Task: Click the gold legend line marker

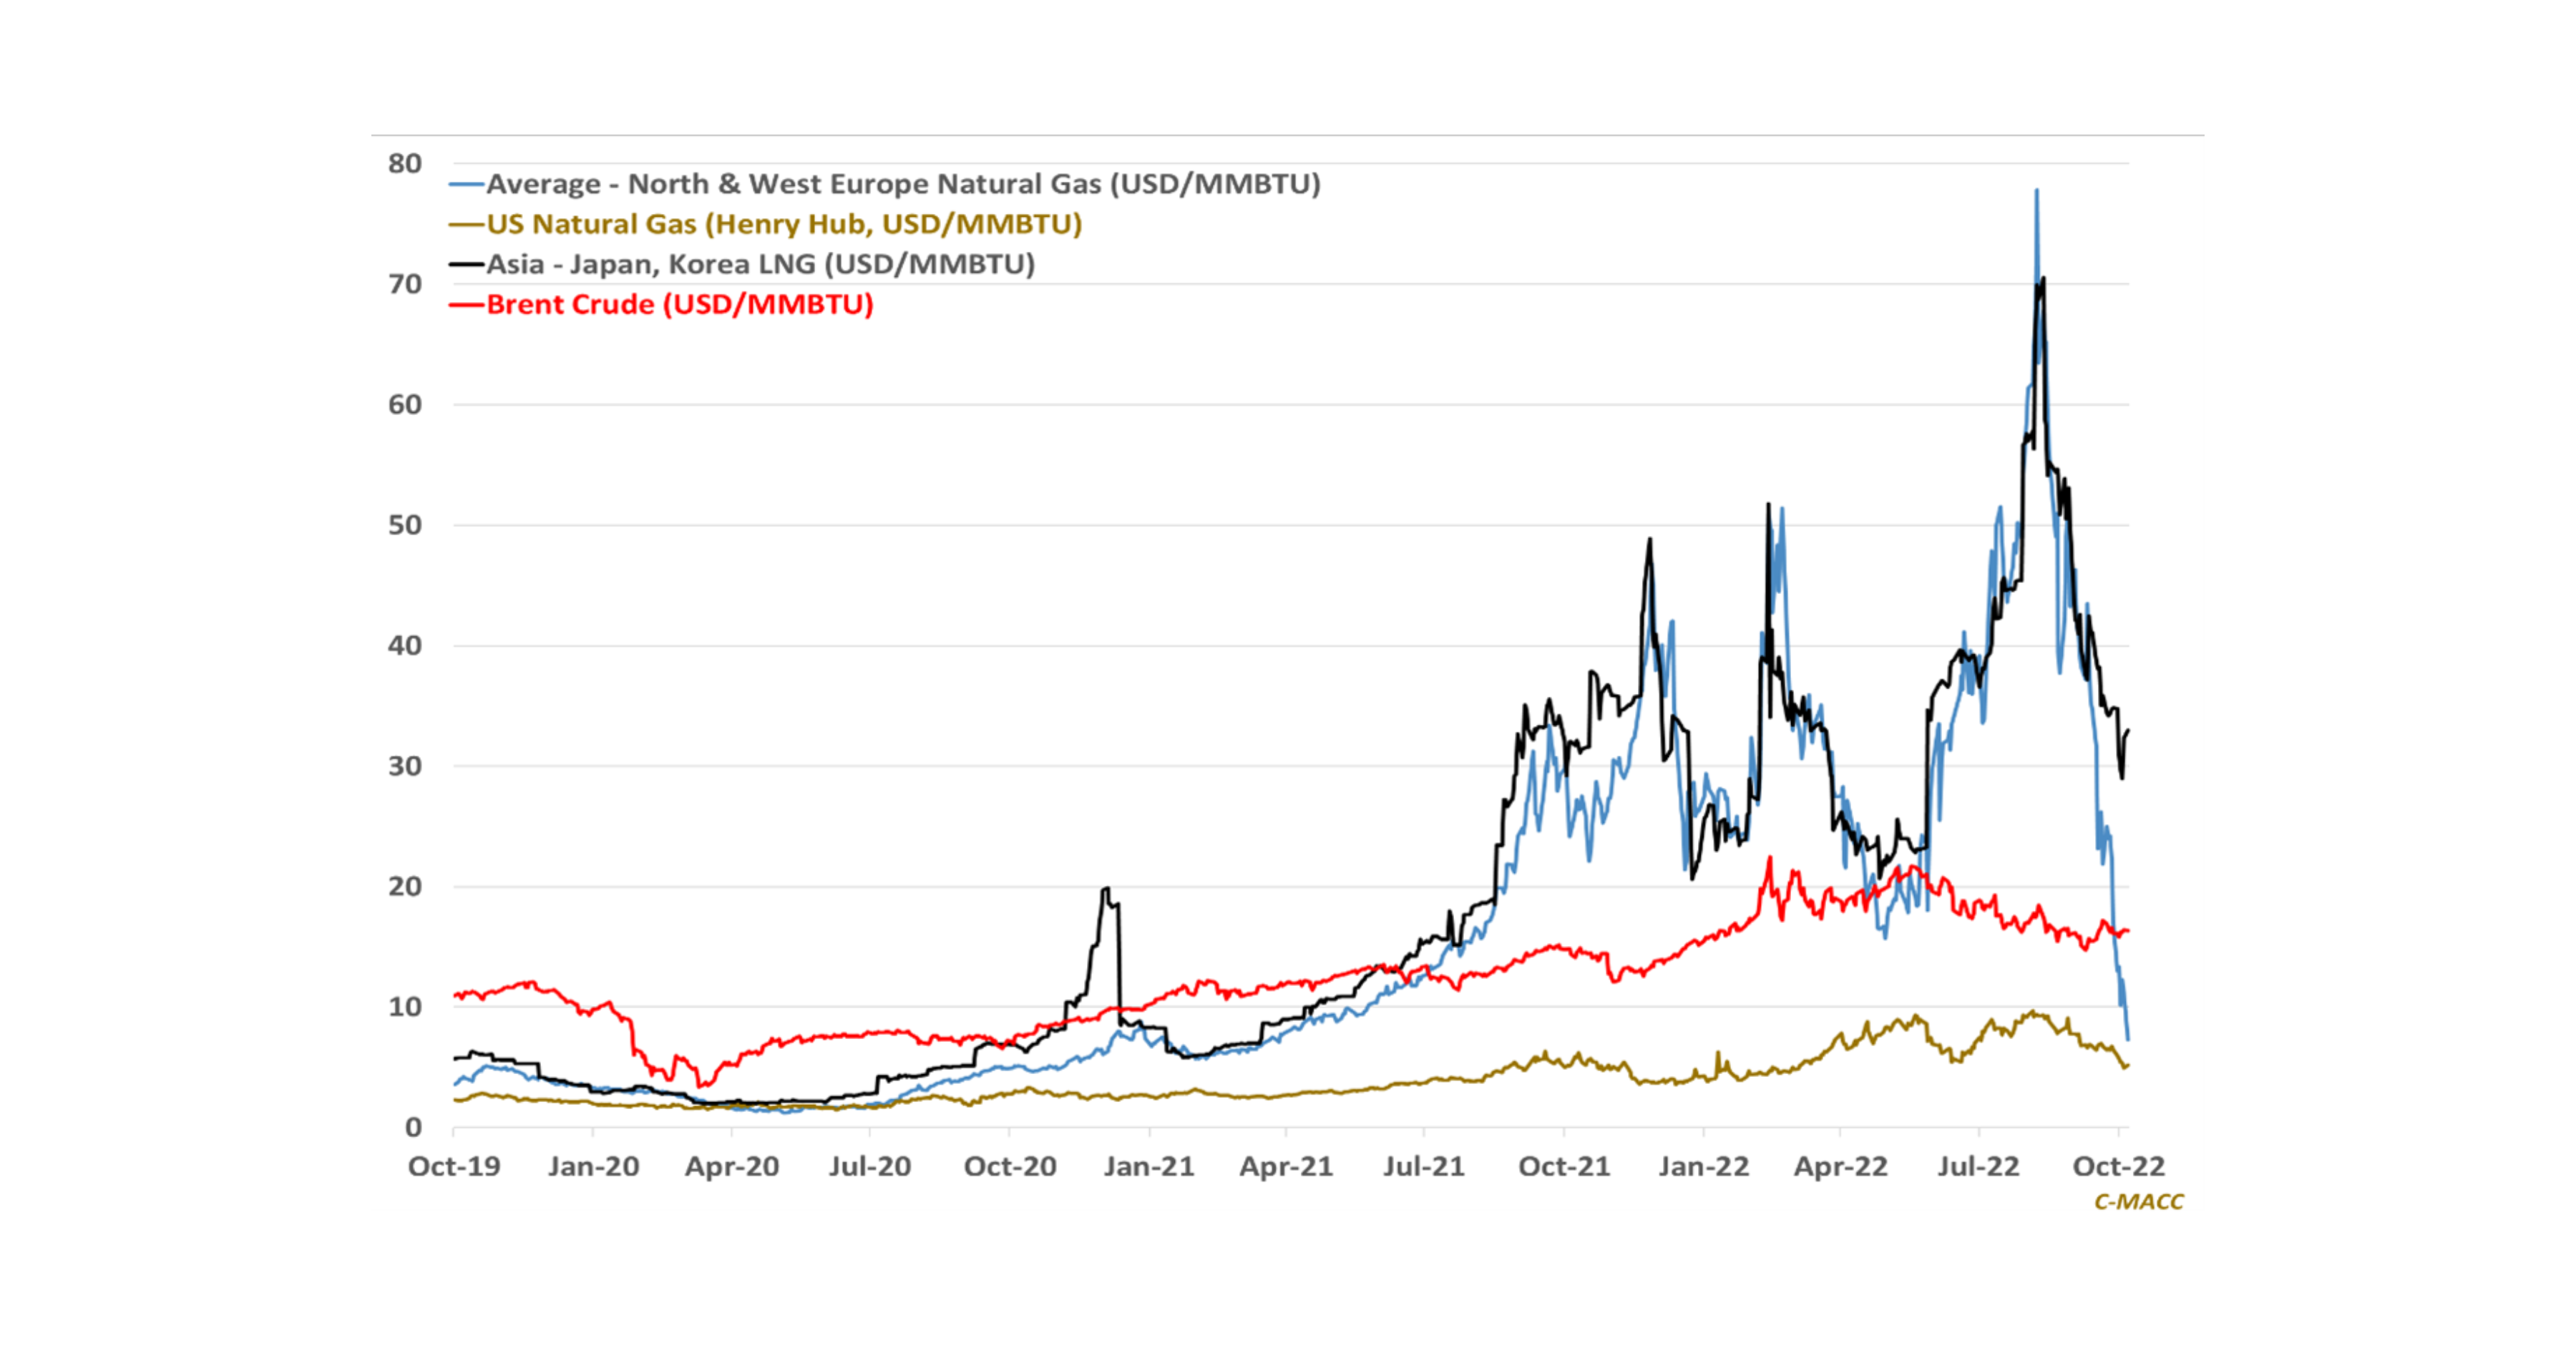Action: pos(467,225)
